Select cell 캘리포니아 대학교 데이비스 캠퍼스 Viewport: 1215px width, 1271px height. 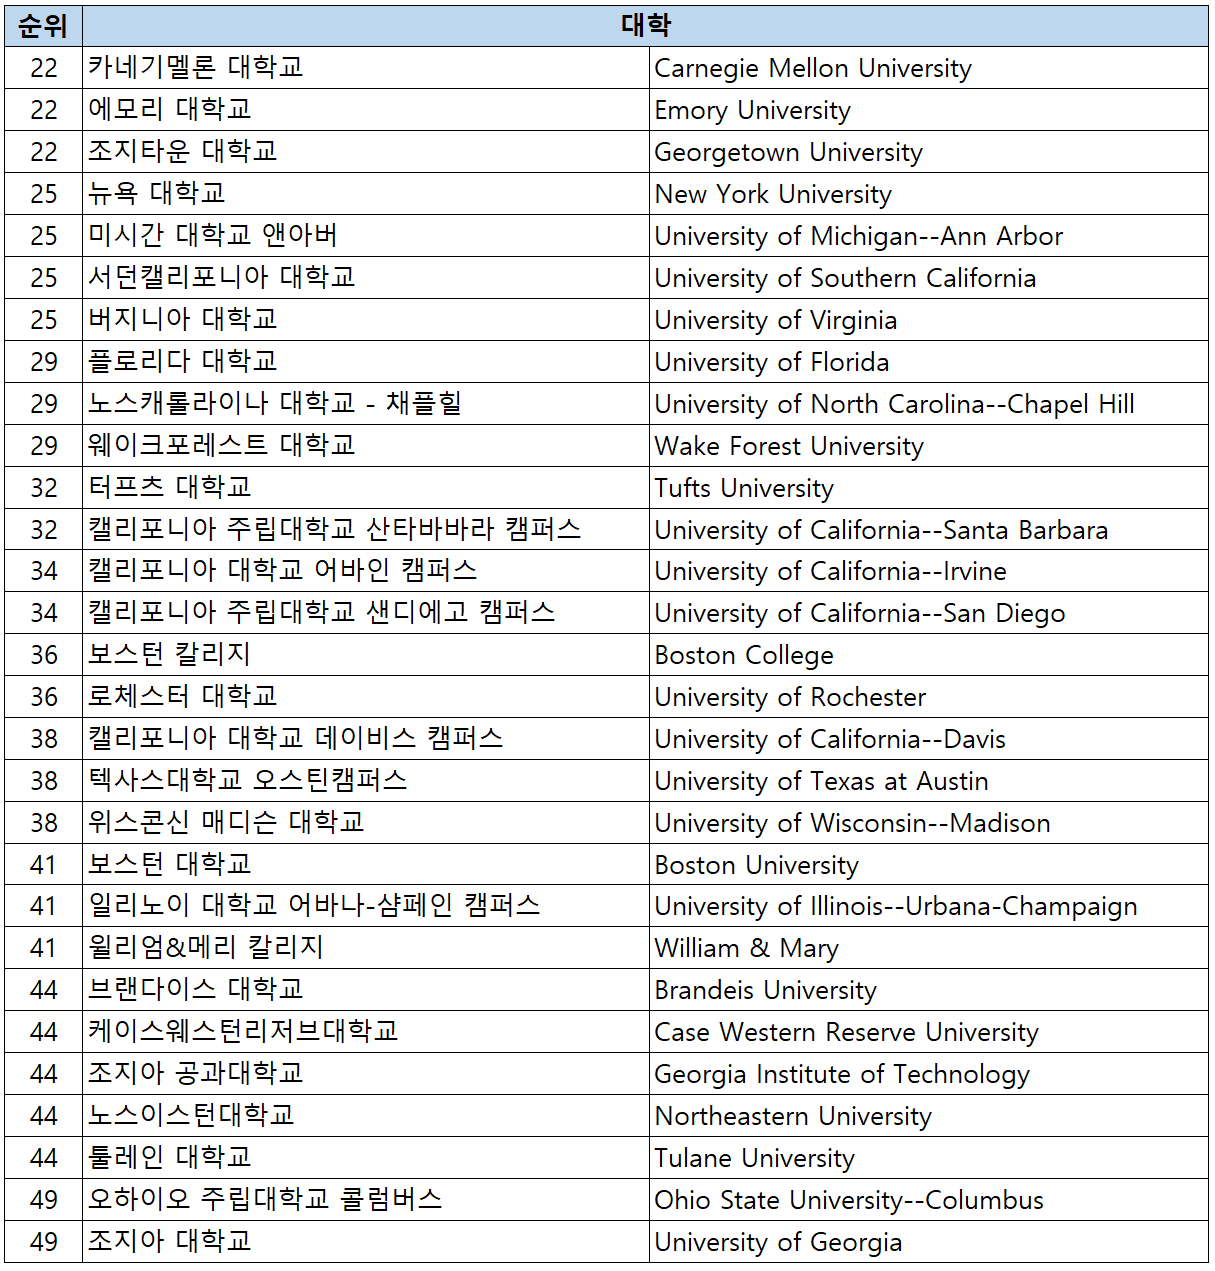point(366,739)
